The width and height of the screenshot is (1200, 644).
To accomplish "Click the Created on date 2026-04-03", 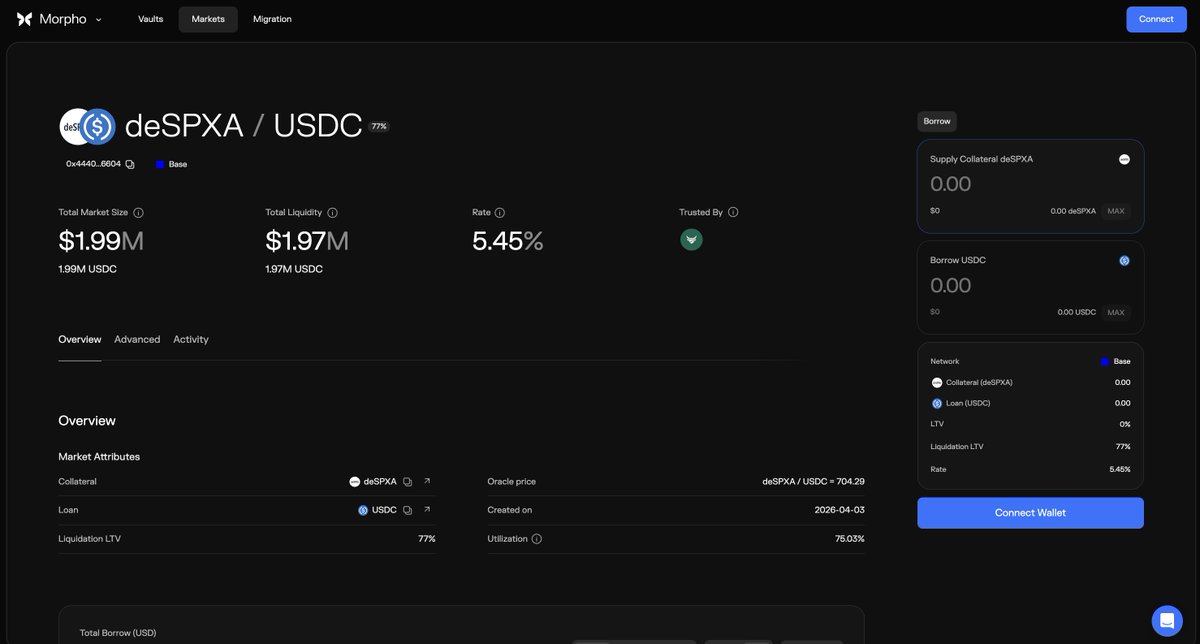I will click(840, 510).
